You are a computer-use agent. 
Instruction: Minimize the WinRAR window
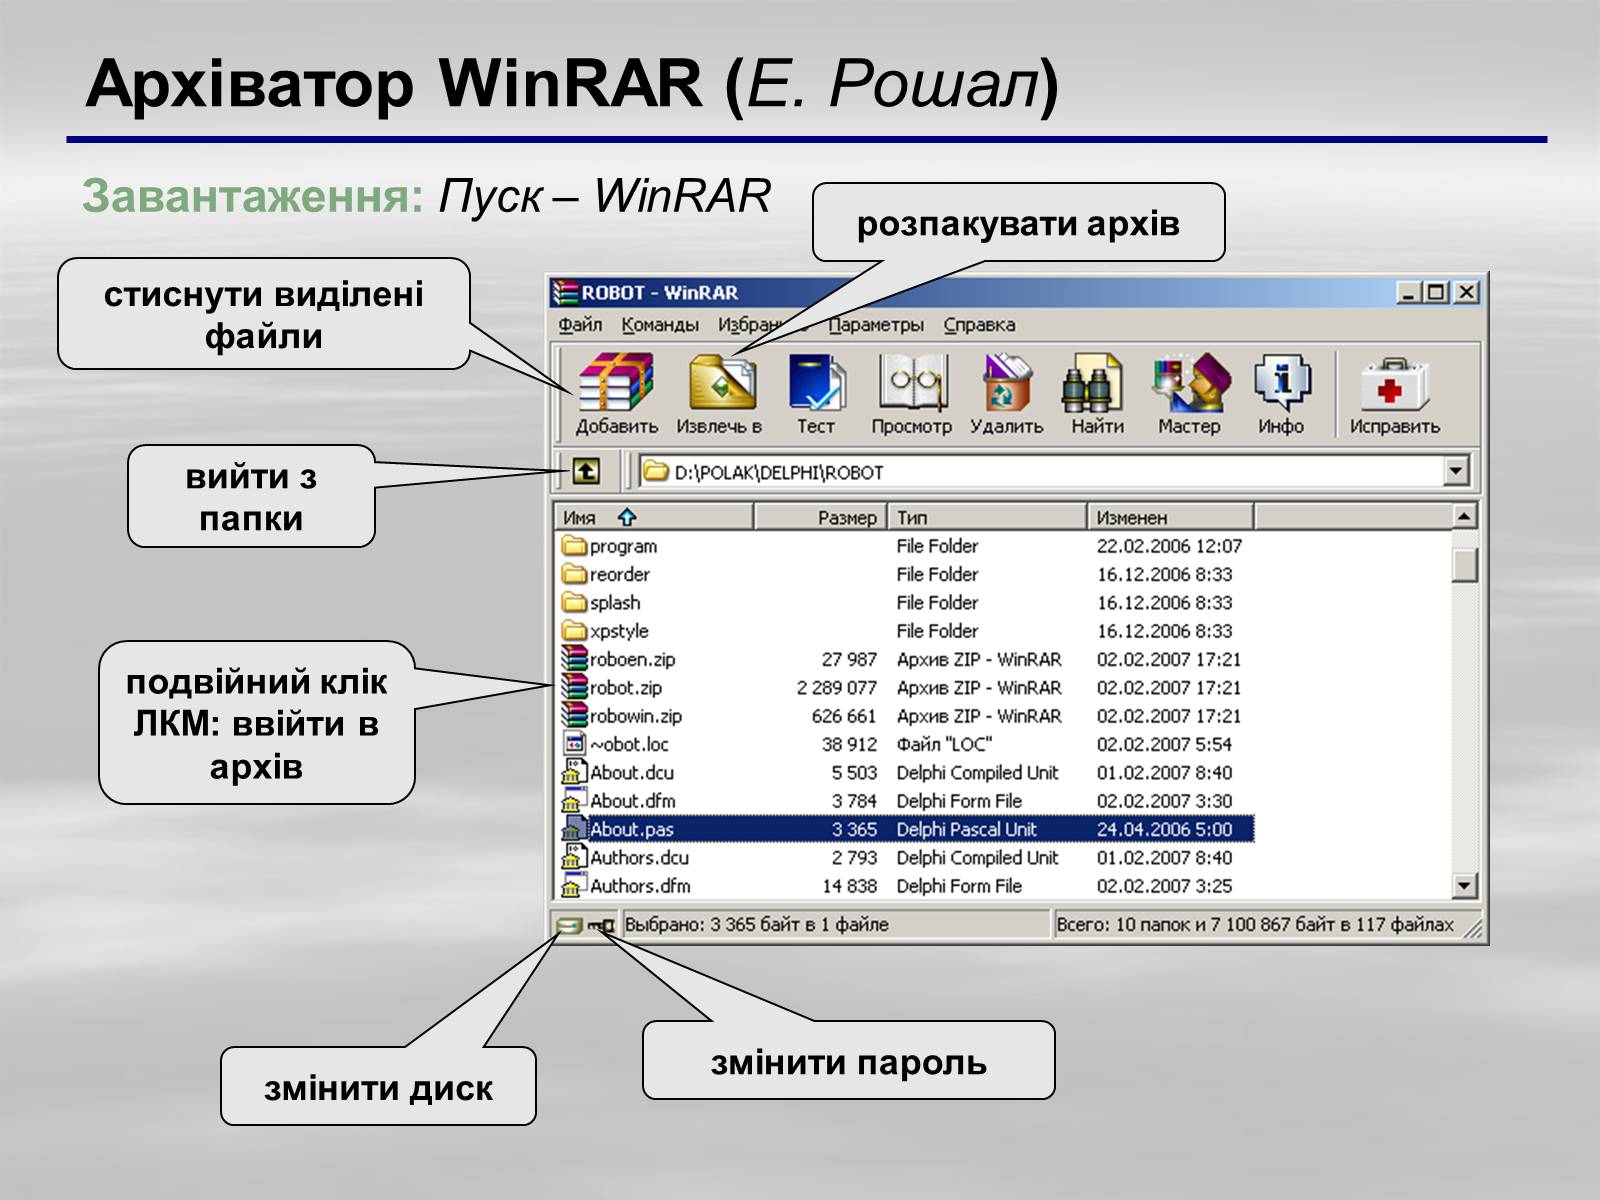[1410, 292]
